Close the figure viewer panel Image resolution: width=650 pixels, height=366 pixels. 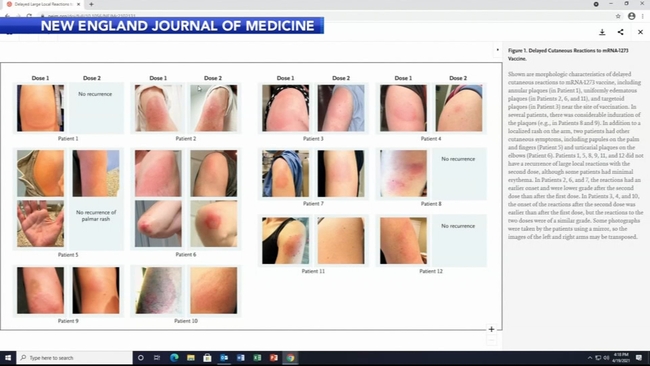[x=640, y=32]
